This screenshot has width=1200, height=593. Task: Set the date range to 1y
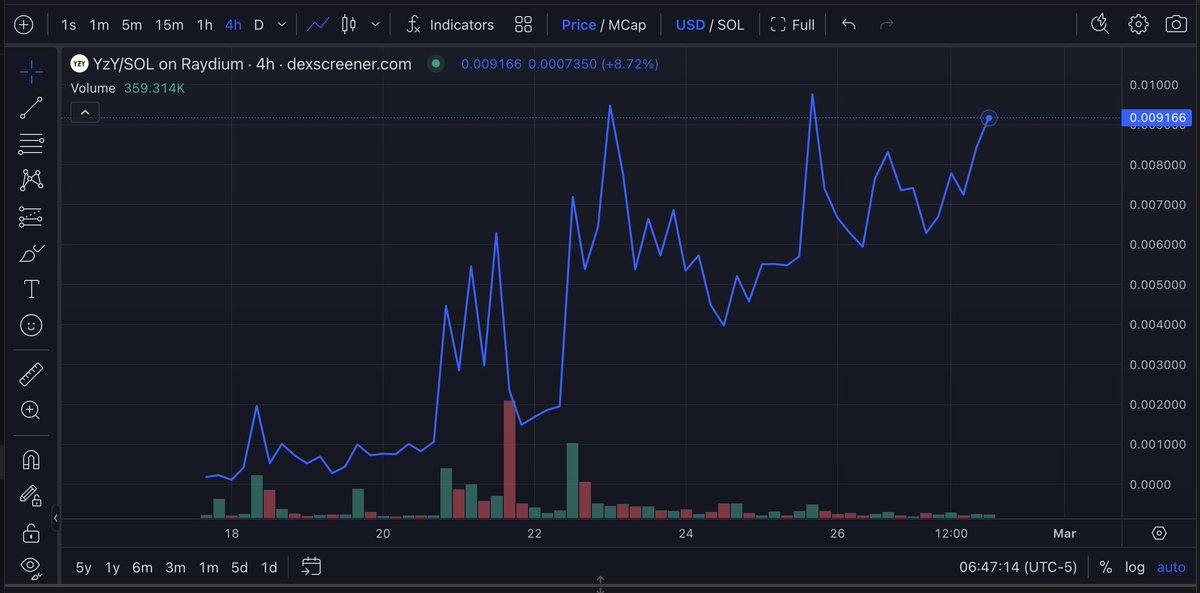[x=112, y=567]
